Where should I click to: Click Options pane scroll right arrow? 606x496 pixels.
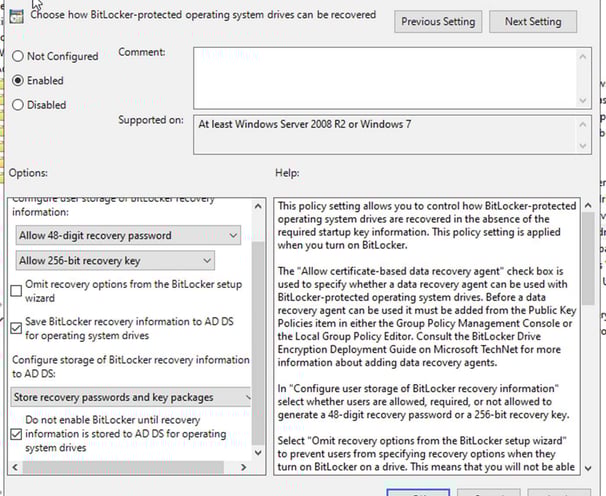click(x=243, y=467)
